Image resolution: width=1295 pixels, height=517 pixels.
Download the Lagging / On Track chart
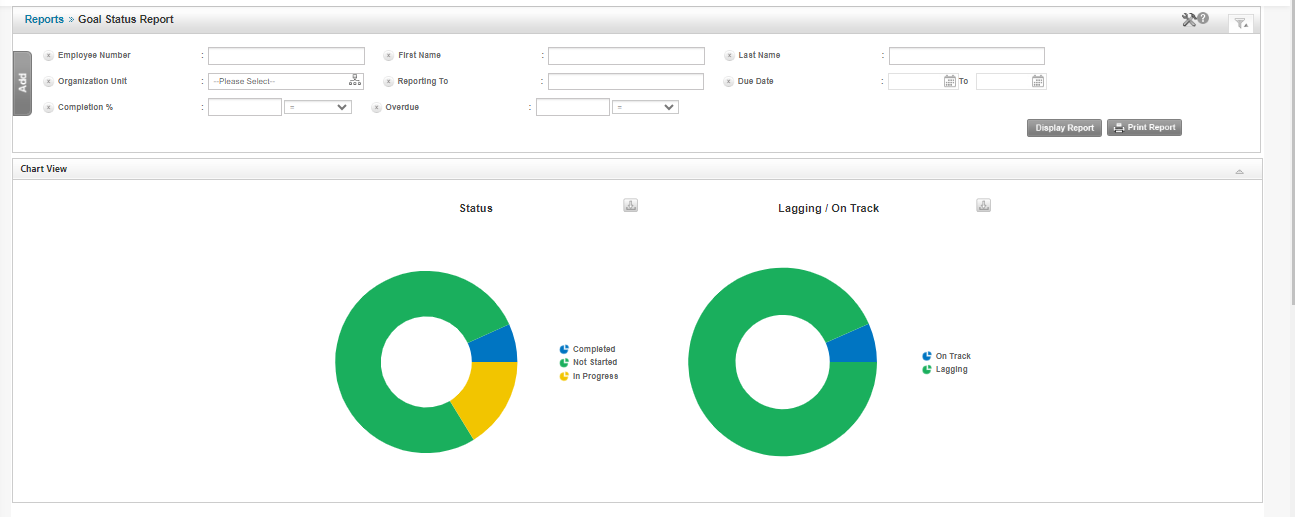(x=983, y=205)
